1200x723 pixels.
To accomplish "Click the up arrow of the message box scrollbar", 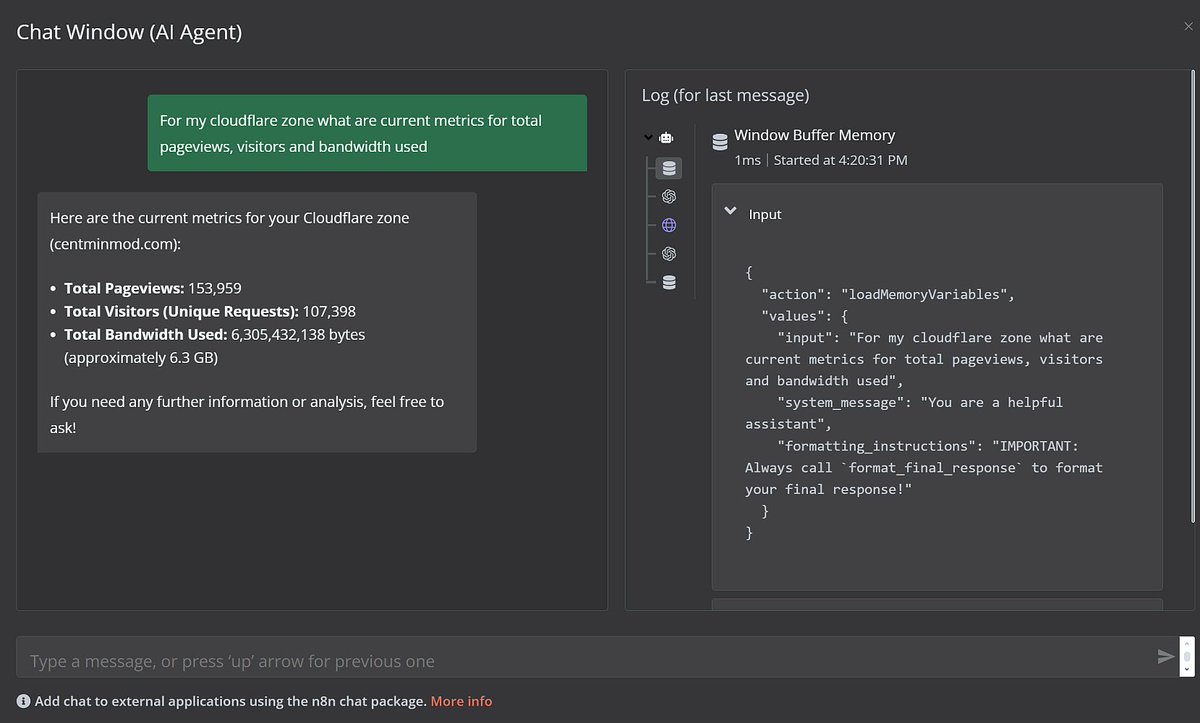I will tap(1187, 642).
